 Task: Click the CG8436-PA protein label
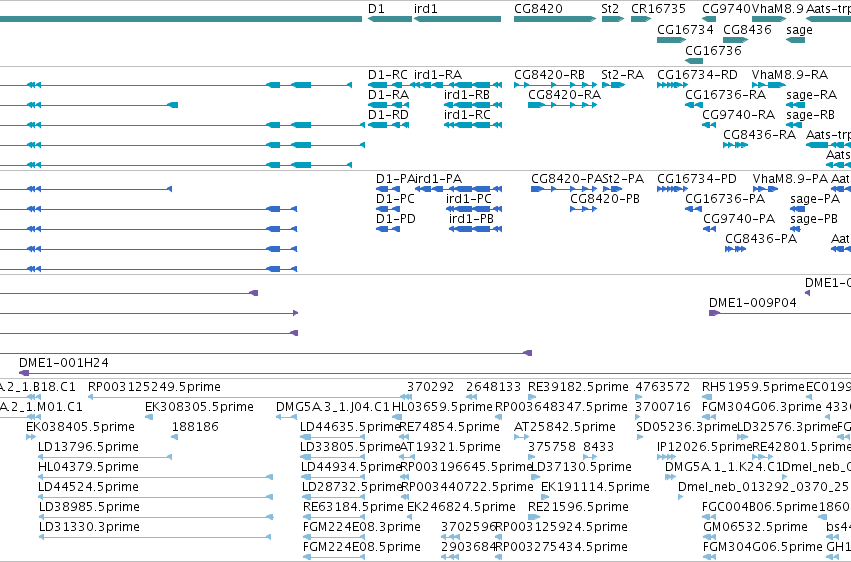[x=761, y=239]
